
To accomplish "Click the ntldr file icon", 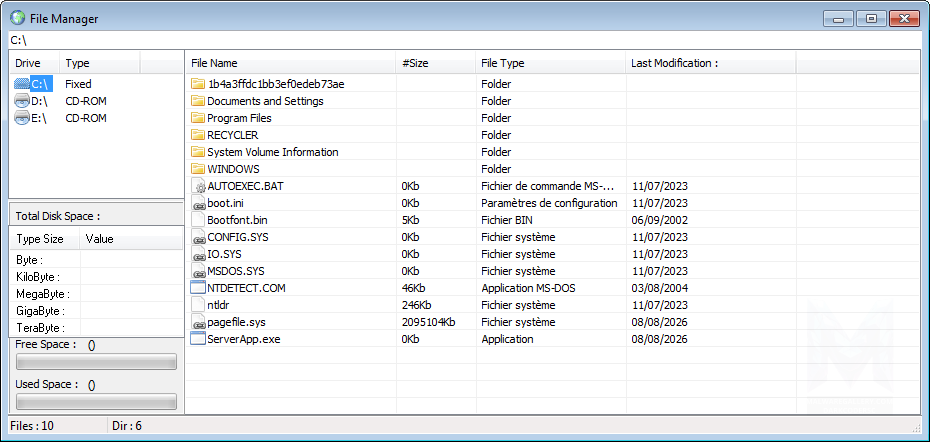I will (198, 305).
